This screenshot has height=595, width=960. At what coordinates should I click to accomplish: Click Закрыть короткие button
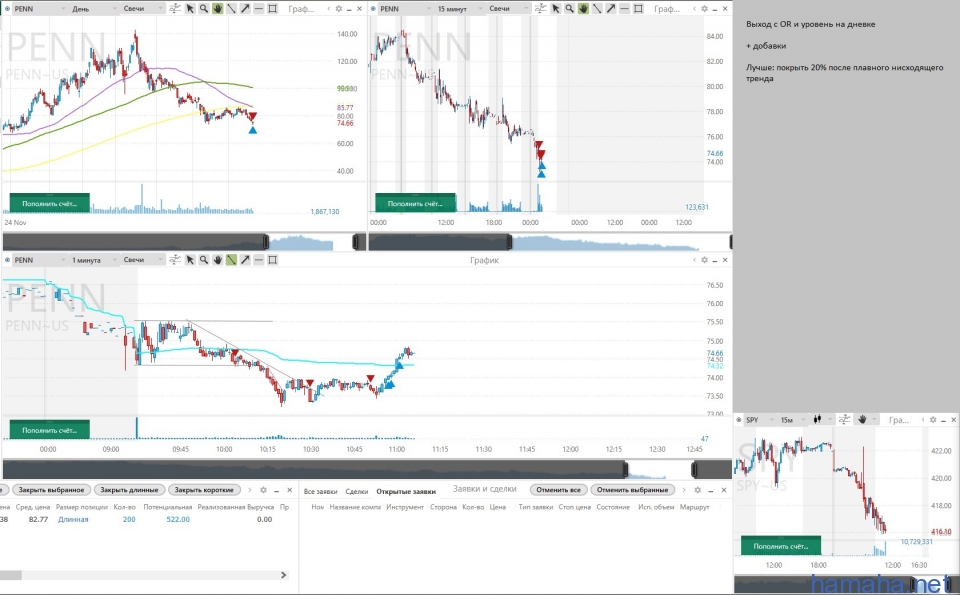click(204, 490)
